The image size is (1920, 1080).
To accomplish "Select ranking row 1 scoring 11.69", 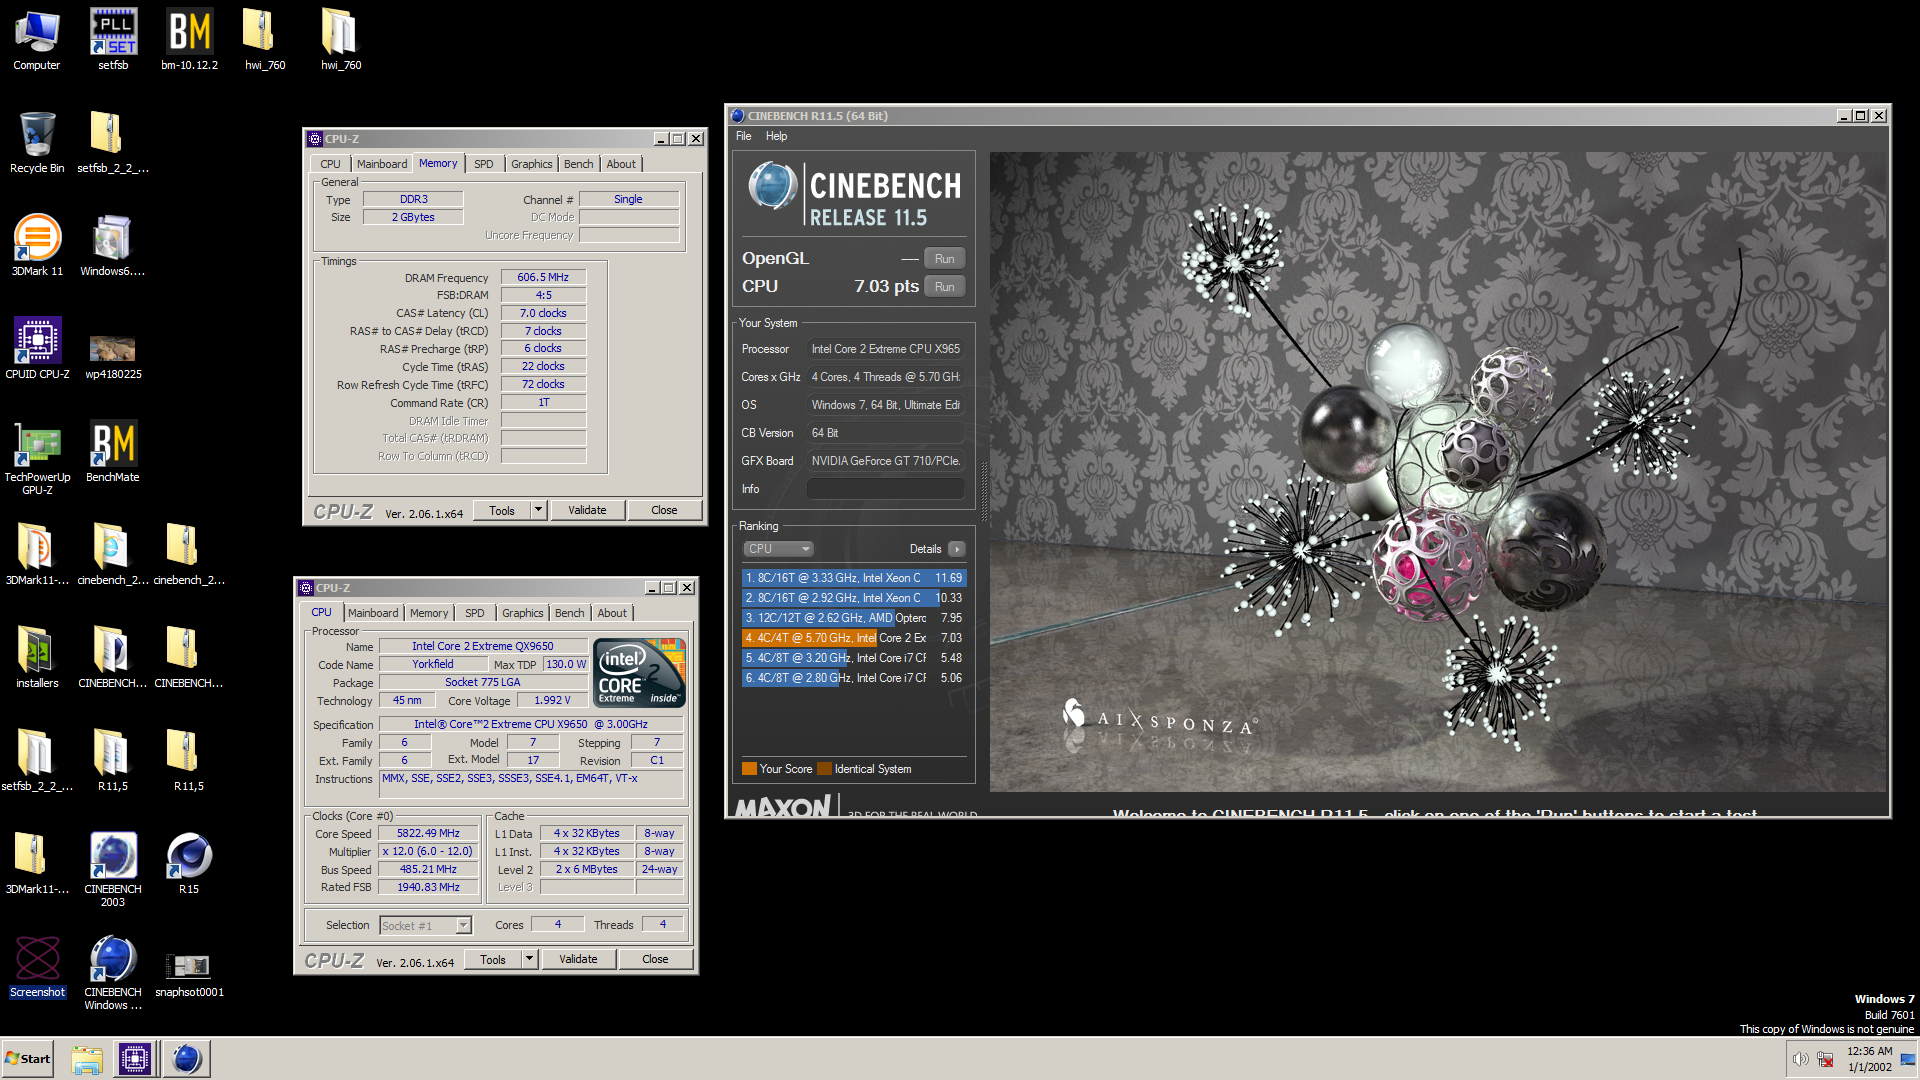I will [x=854, y=578].
